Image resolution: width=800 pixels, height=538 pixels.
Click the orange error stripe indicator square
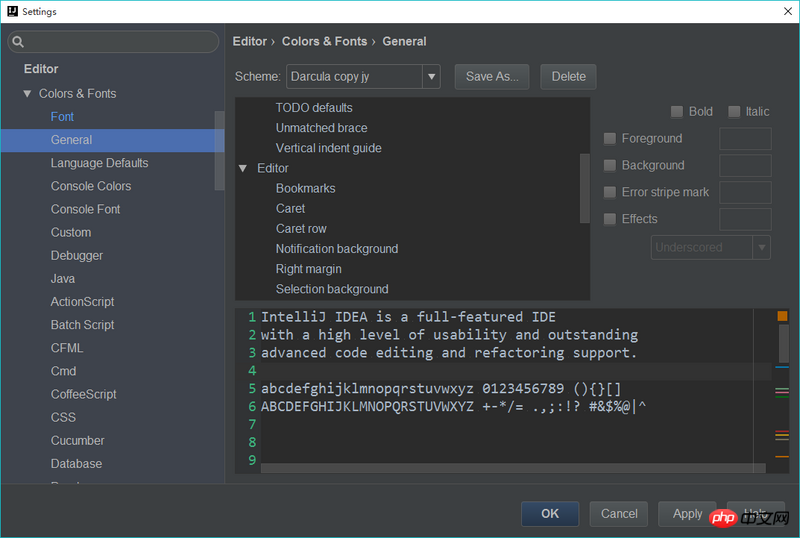point(782,316)
